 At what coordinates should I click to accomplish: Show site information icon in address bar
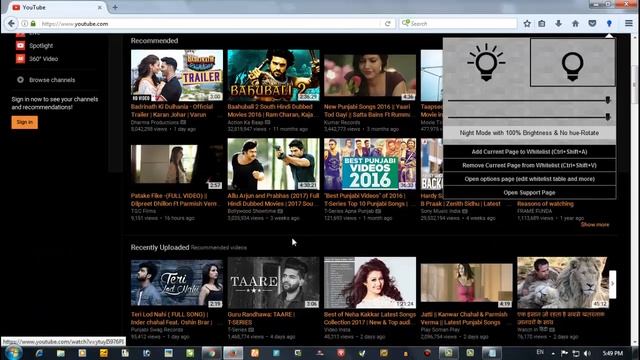(24, 24)
